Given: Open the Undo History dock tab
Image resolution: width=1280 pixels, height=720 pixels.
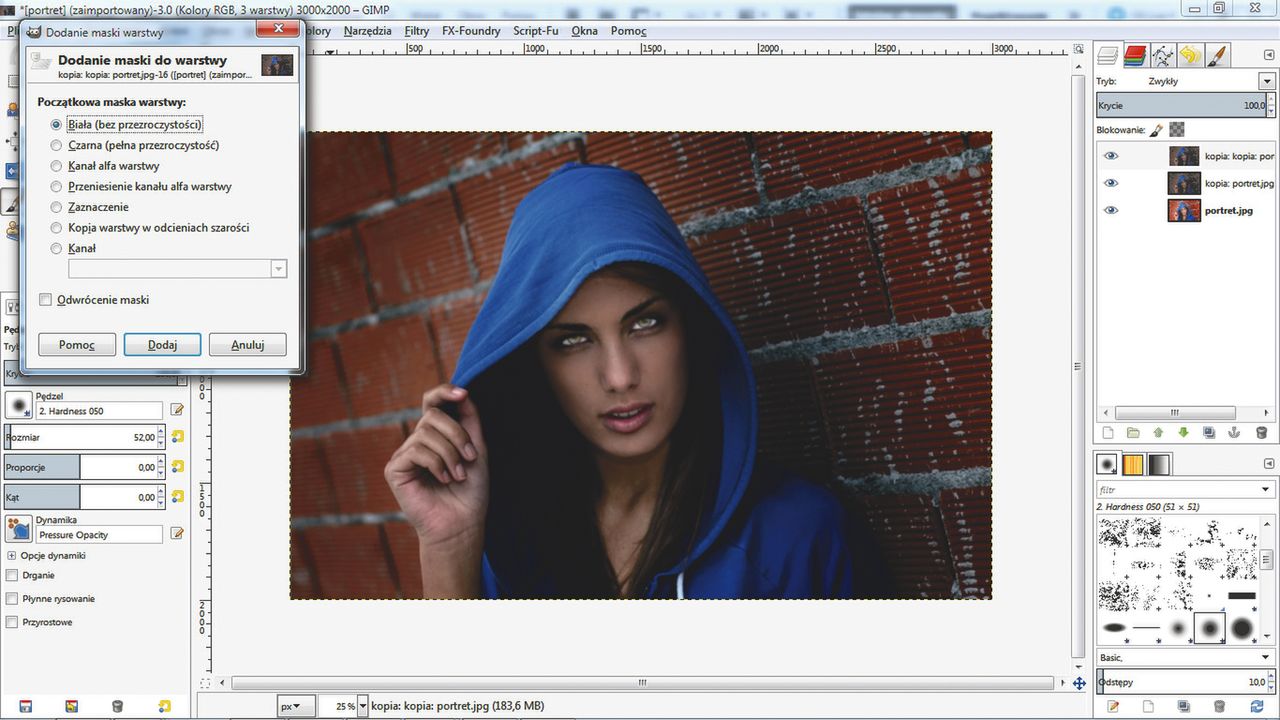Looking at the screenshot, I should [x=1189, y=55].
